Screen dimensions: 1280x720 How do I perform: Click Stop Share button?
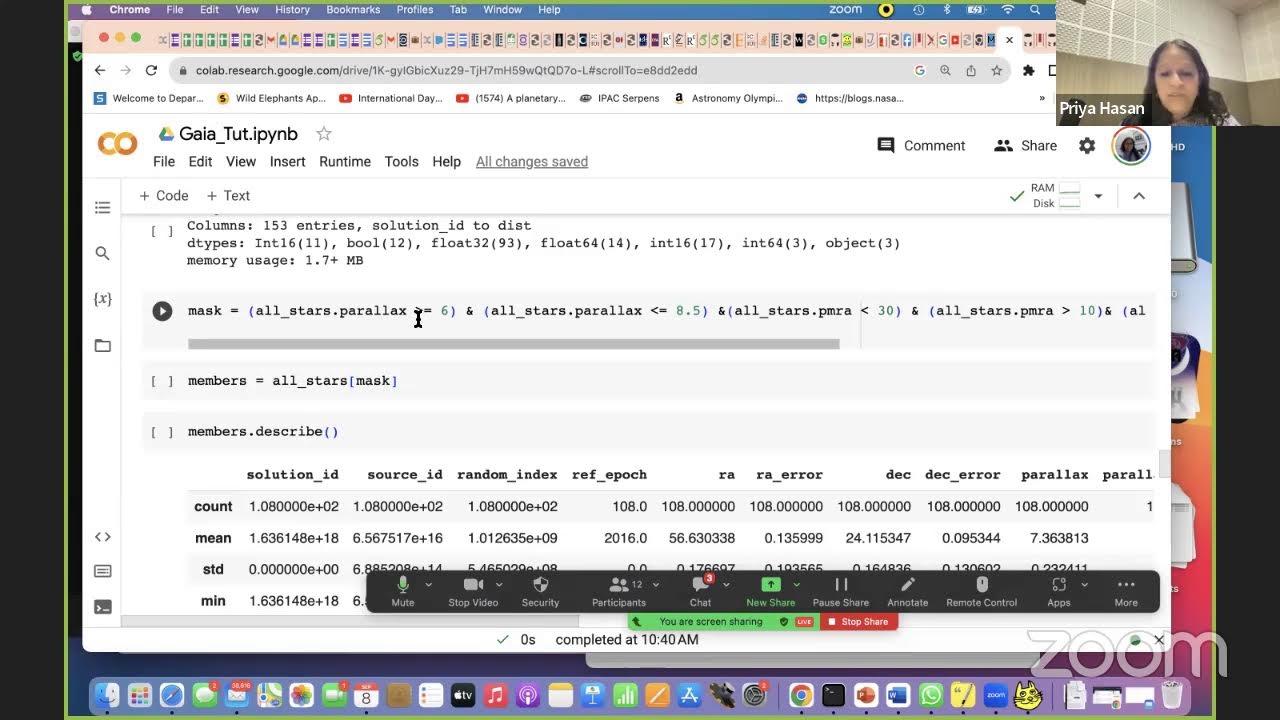858,622
